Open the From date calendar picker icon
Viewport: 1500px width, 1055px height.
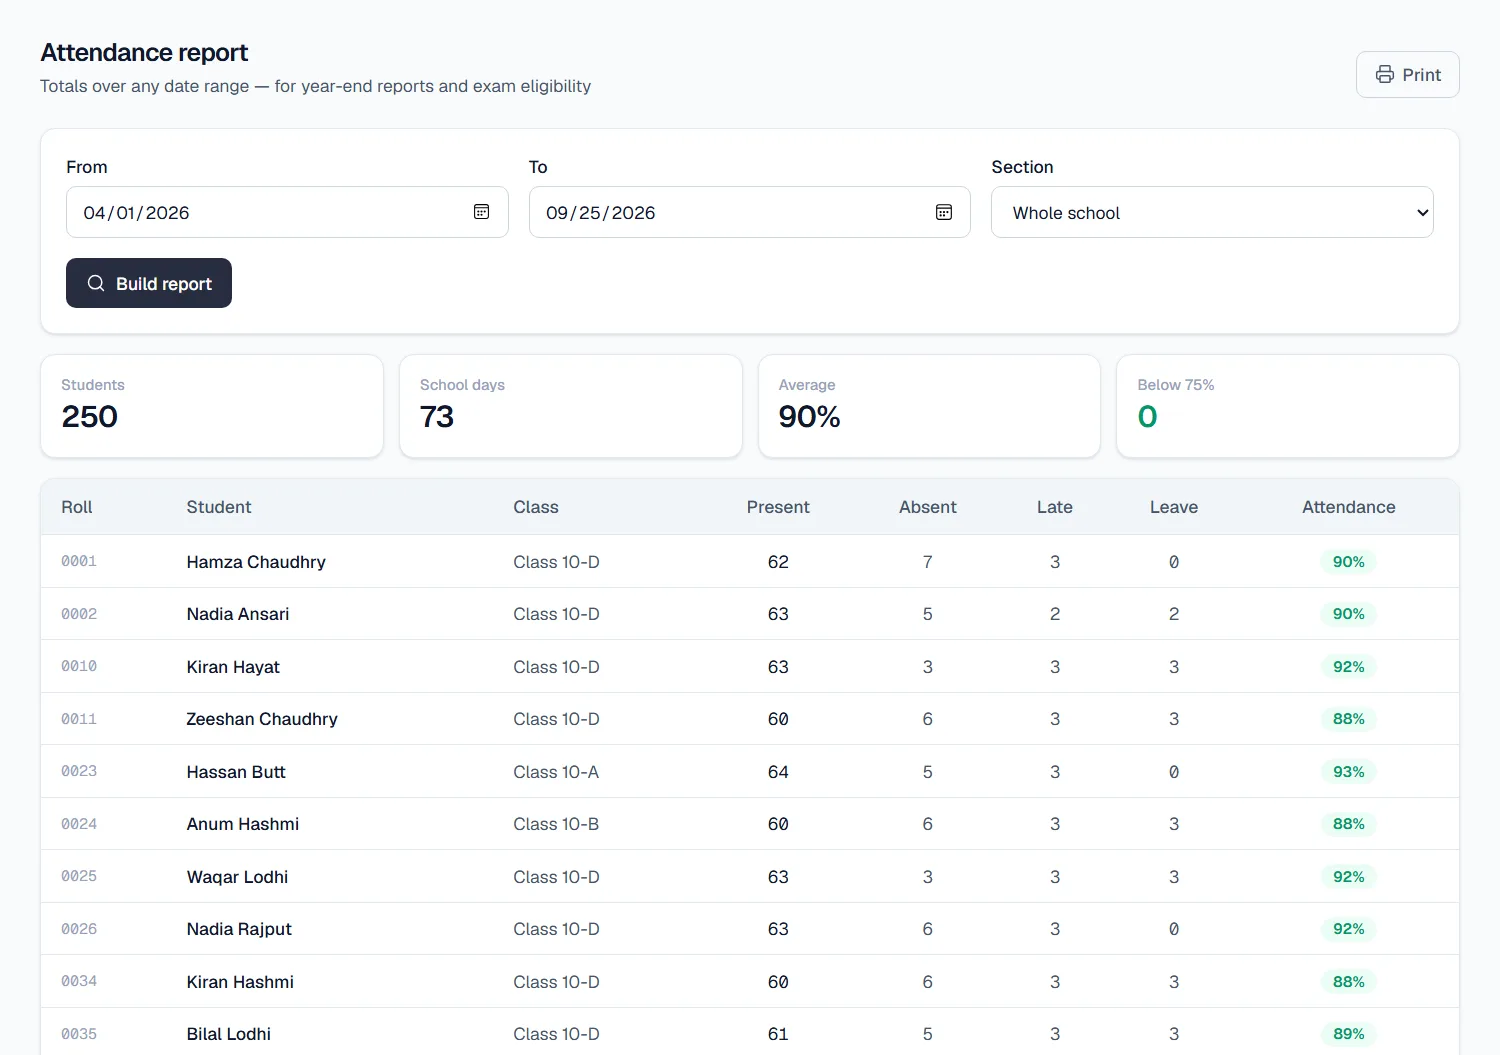pos(481,212)
